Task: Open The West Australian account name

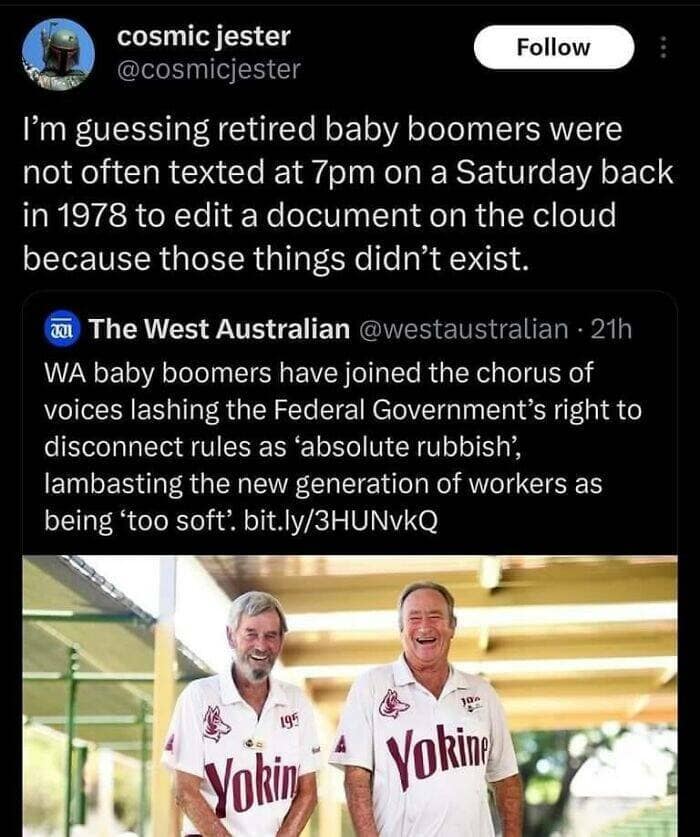Action: click(219, 329)
